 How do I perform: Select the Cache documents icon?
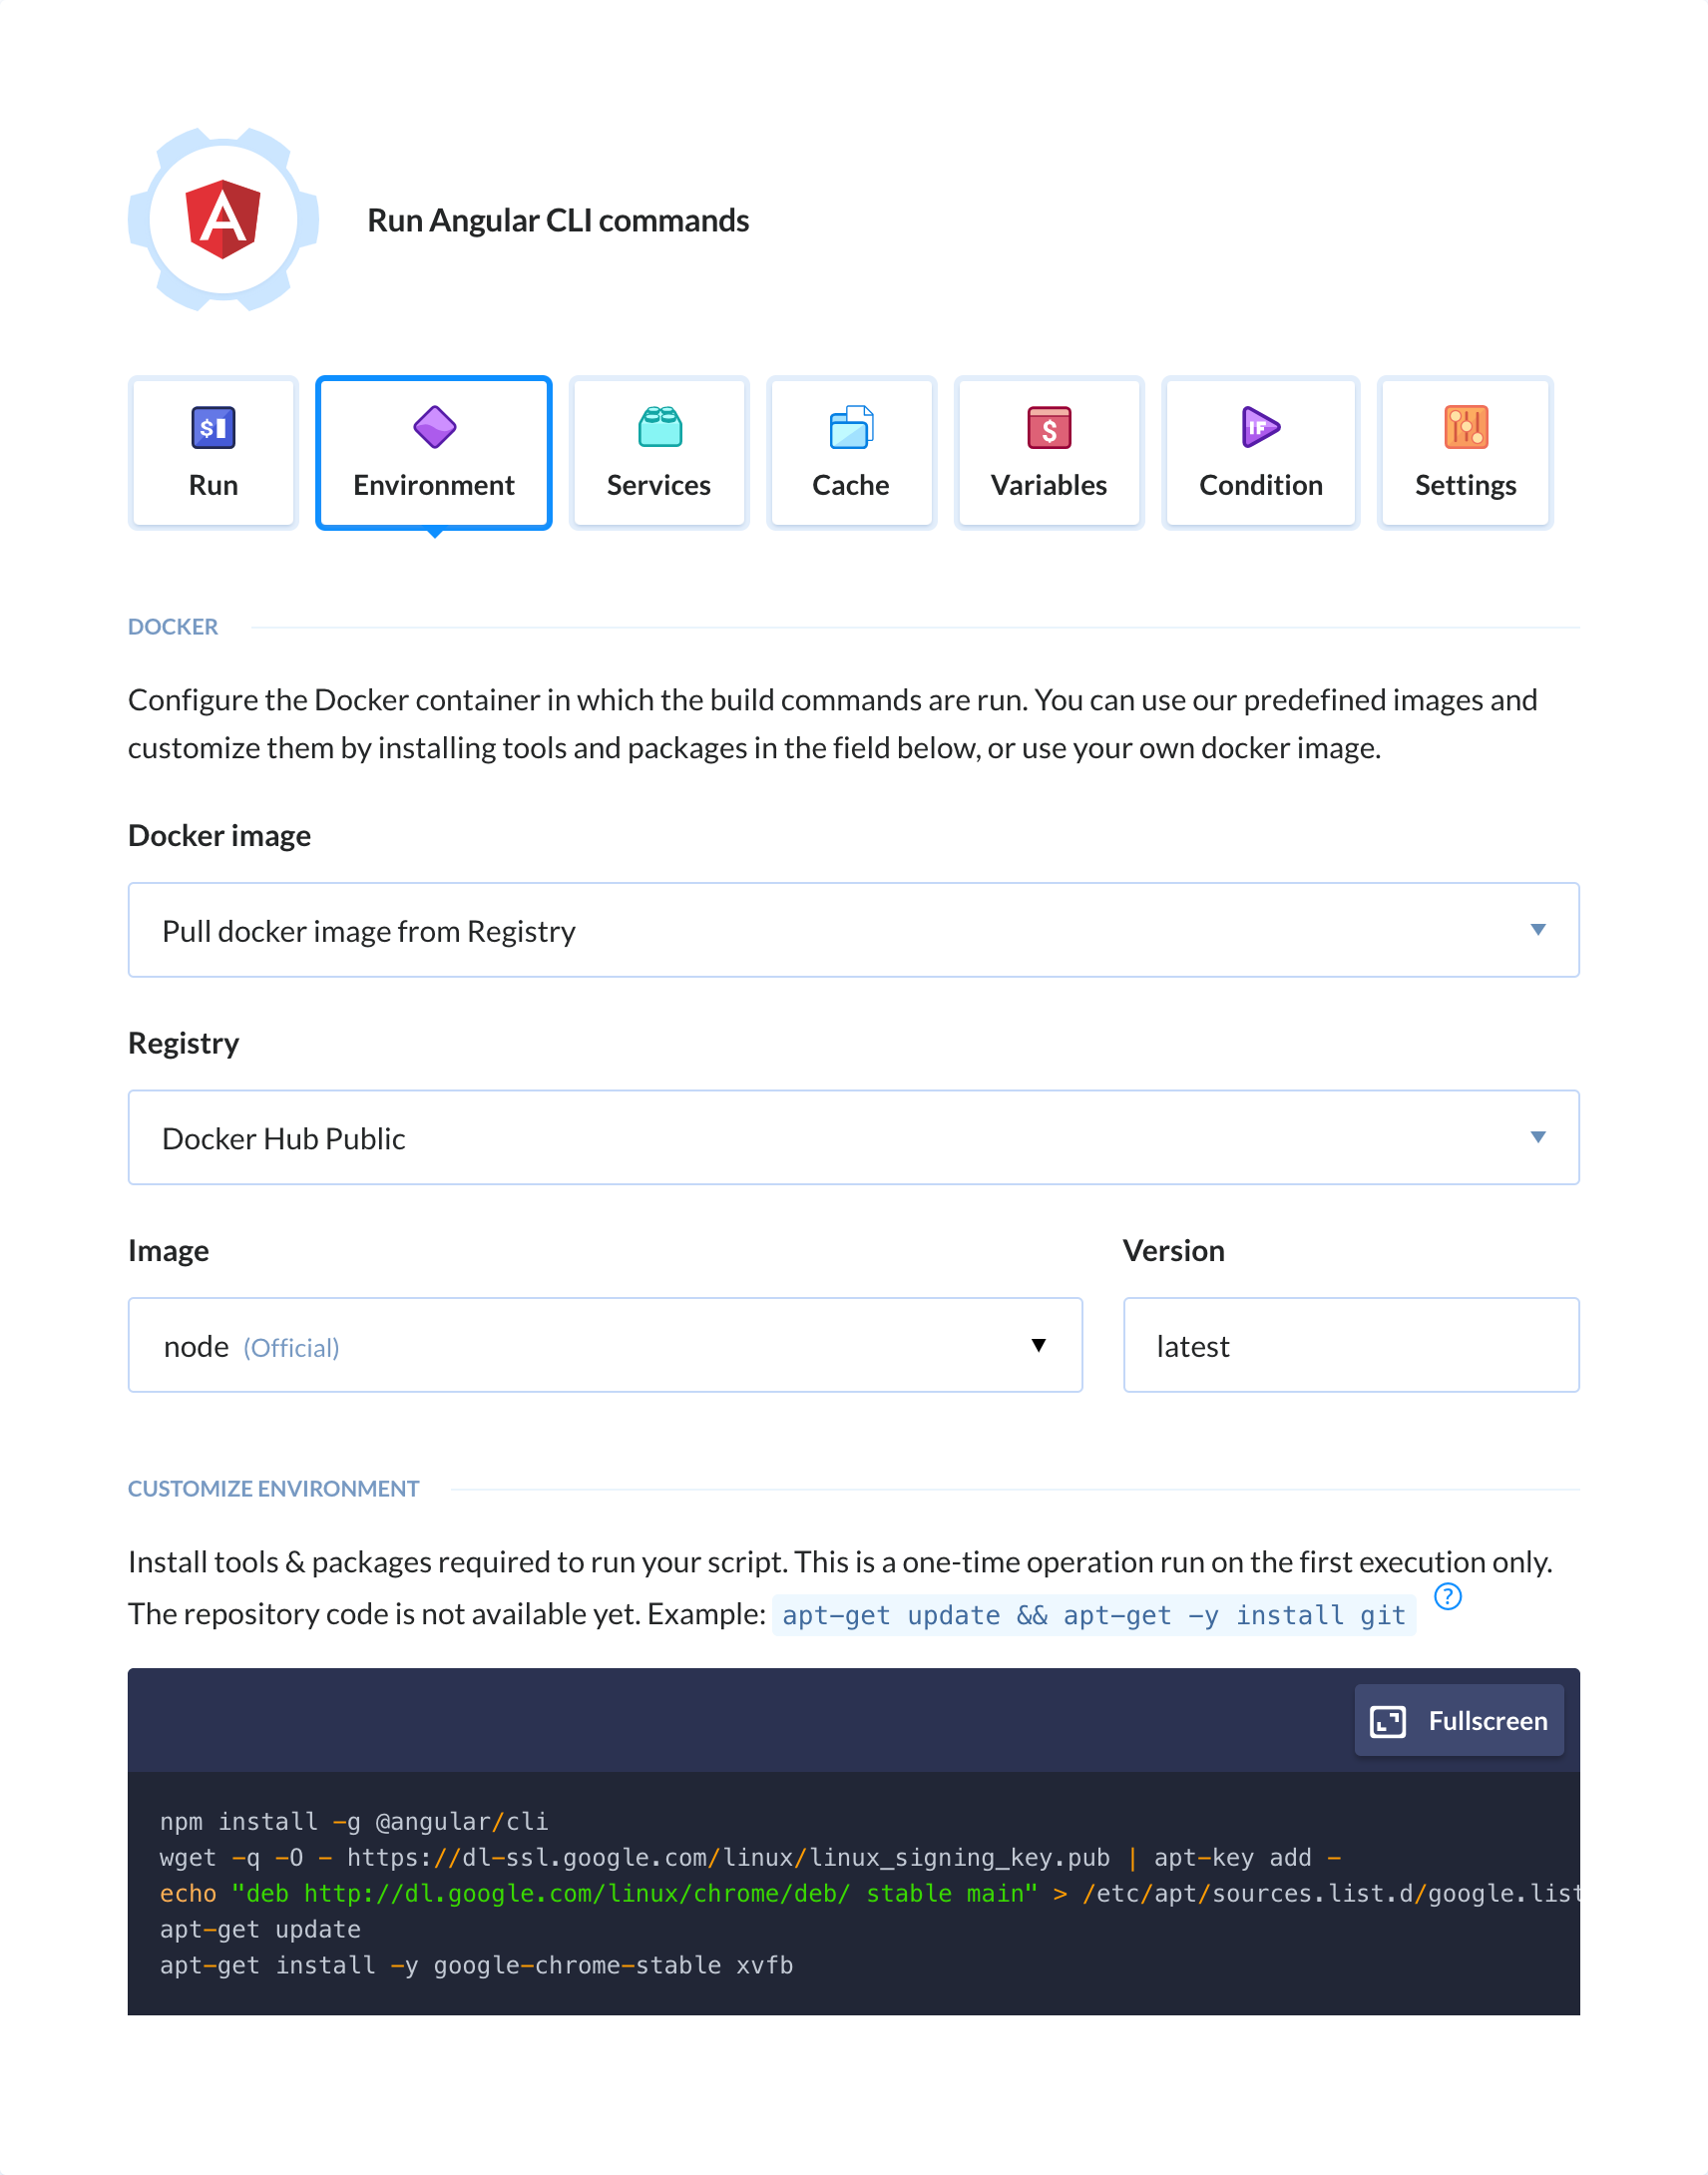coord(850,427)
